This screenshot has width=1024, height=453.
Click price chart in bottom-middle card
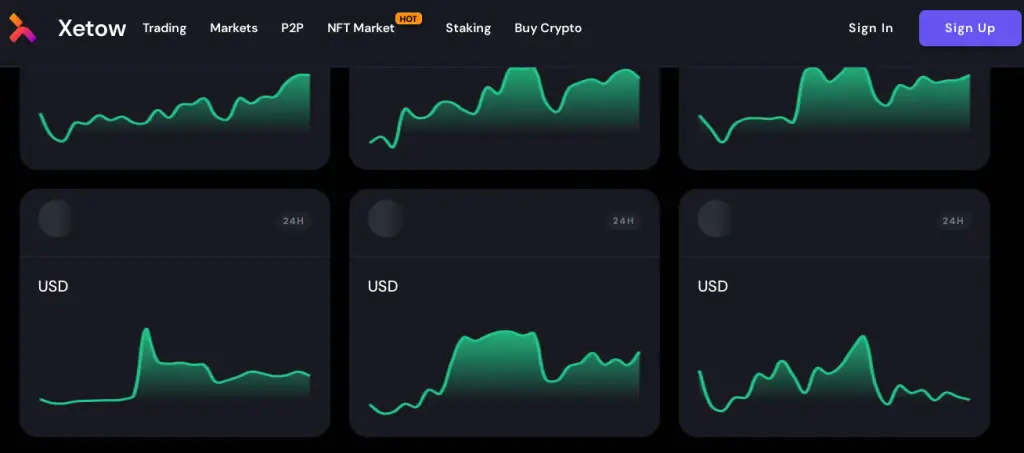pos(504,370)
